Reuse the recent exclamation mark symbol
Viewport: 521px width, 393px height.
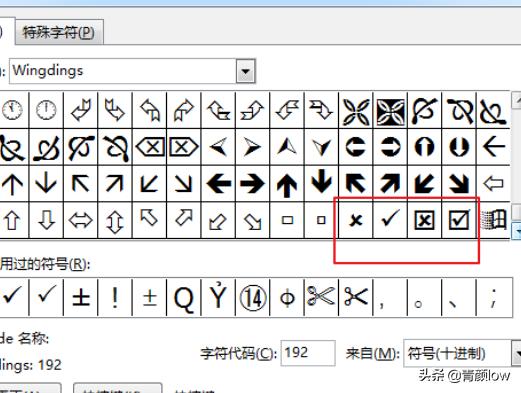[x=115, y=296]
